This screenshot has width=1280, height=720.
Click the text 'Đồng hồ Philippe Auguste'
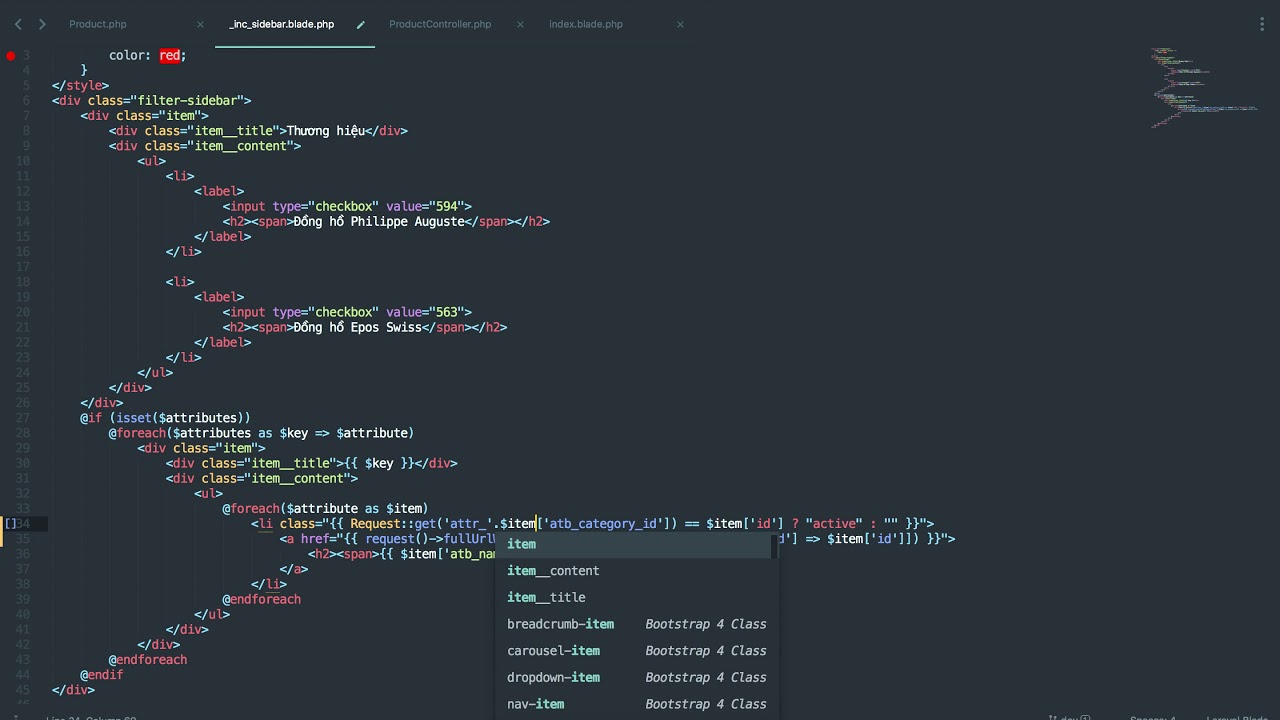click(379, 222)
